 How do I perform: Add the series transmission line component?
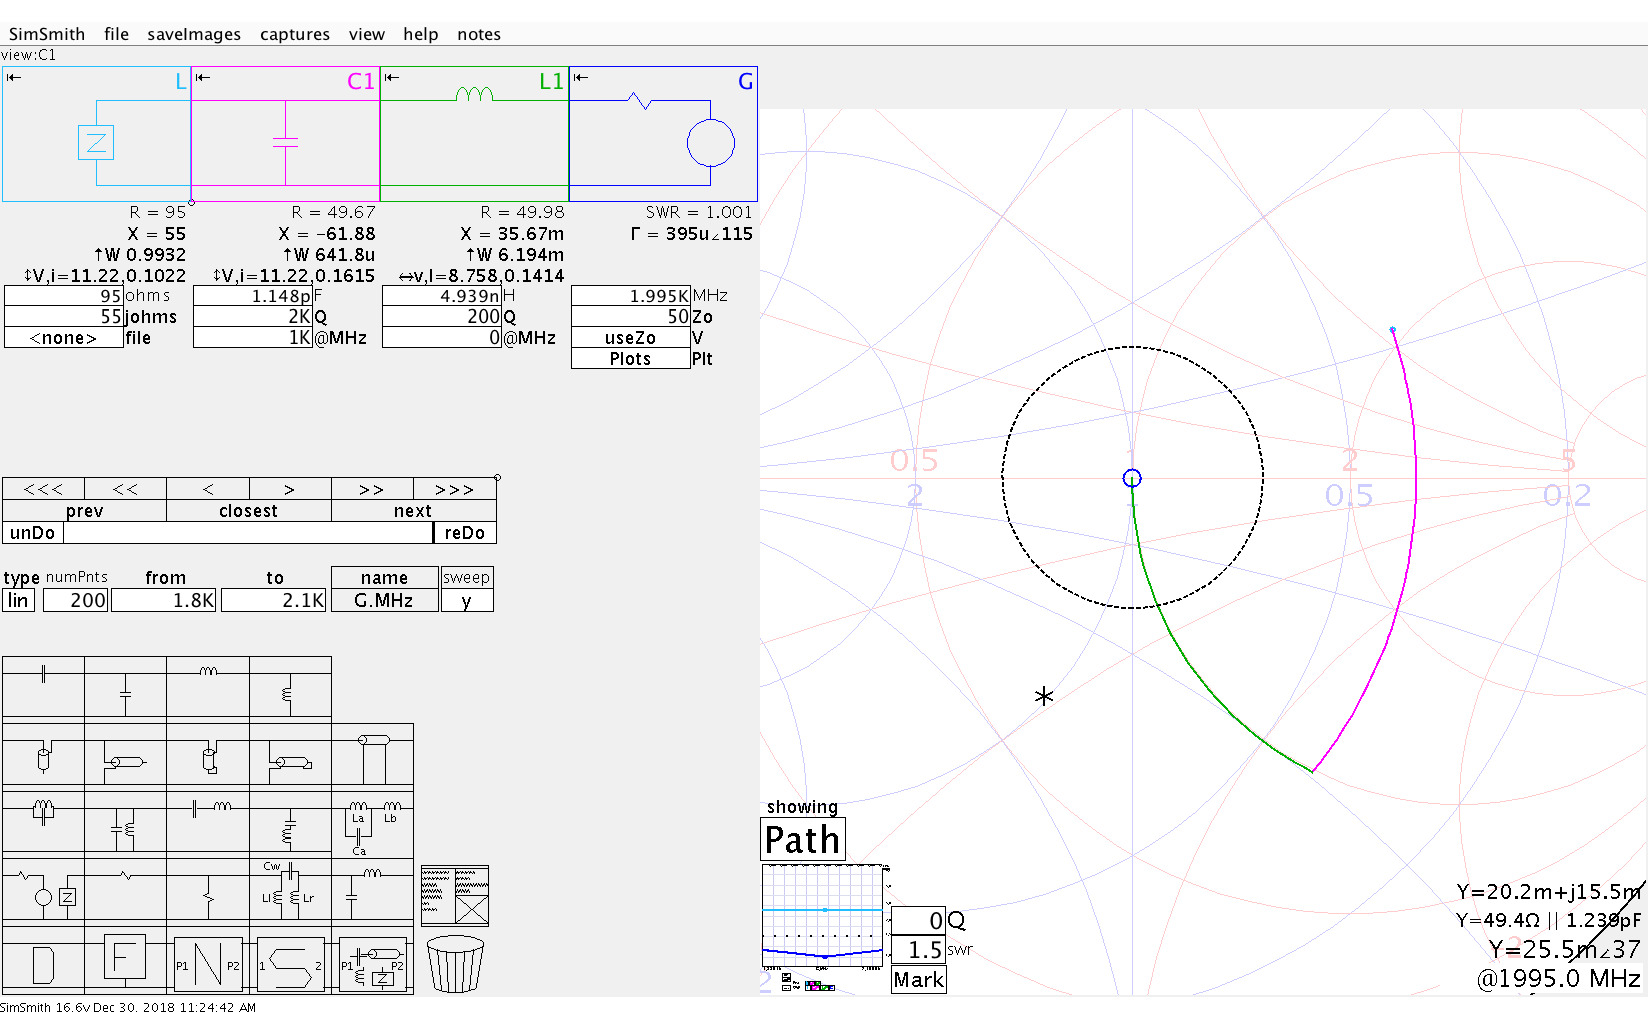point(372,755)
